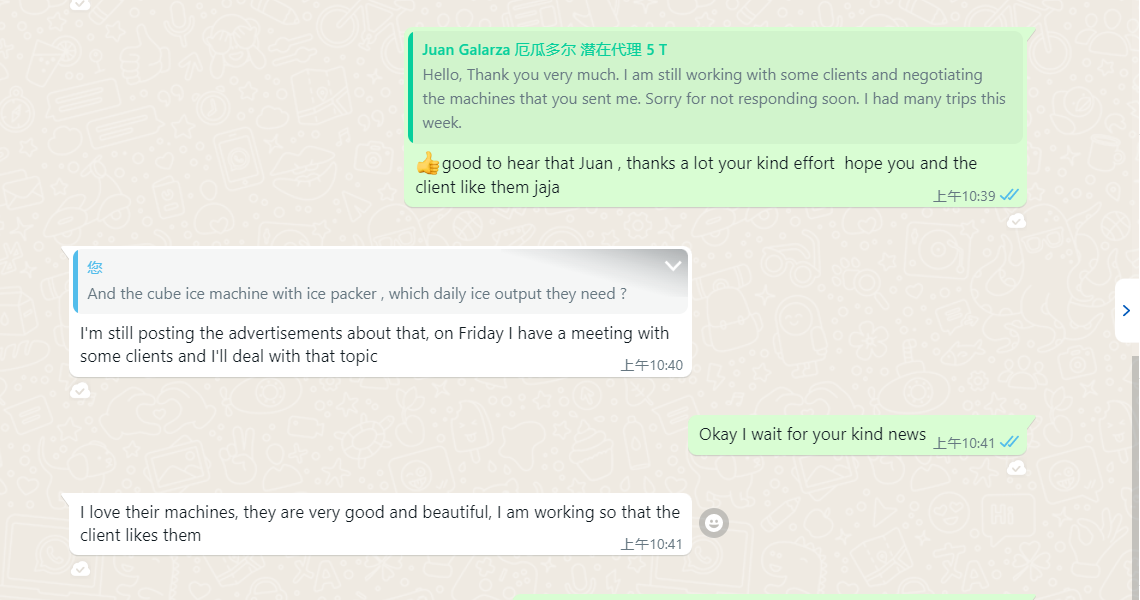
Task: Click the check bubble icon under the 10:40 received message
Action: pos(80,391)
